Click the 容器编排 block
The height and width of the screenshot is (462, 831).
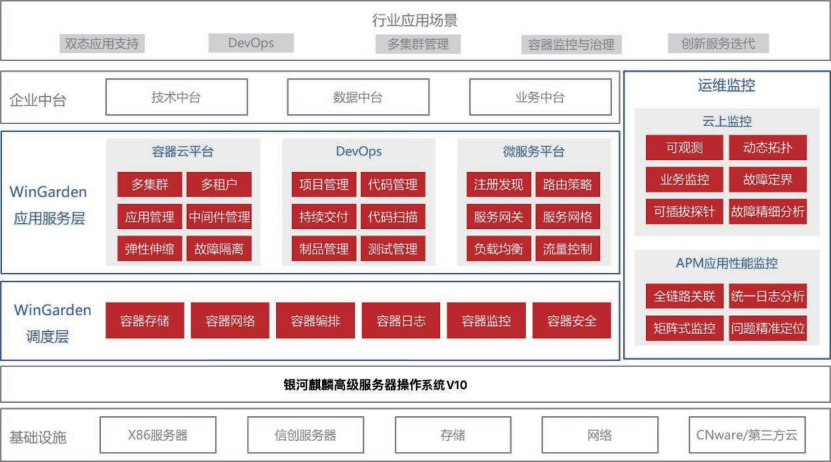[315, 321]
